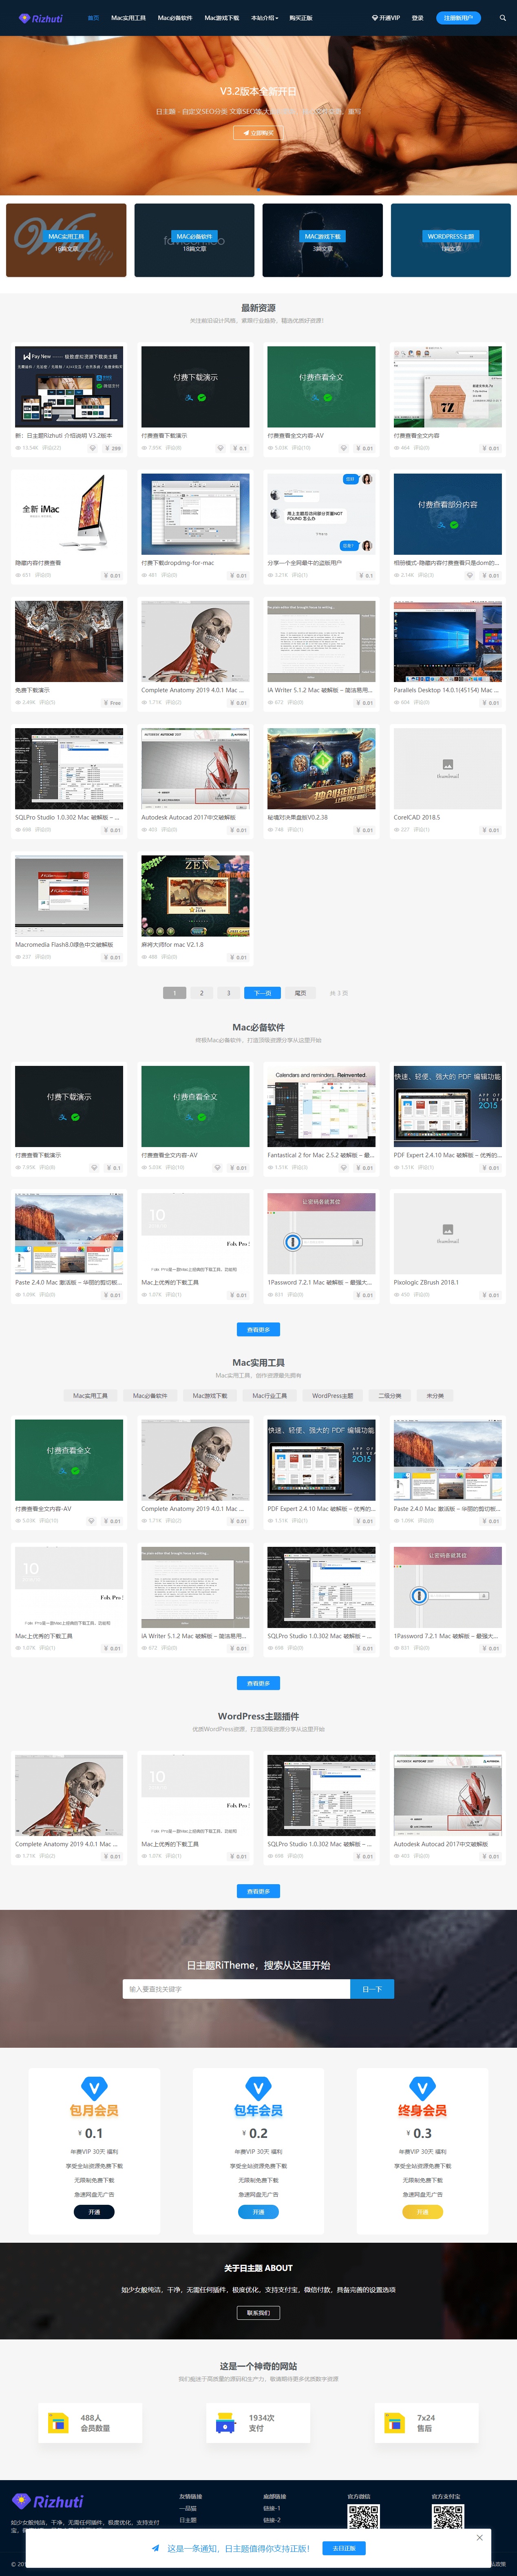Click 开通 under 终身会员 plan

coord(422,2212)
